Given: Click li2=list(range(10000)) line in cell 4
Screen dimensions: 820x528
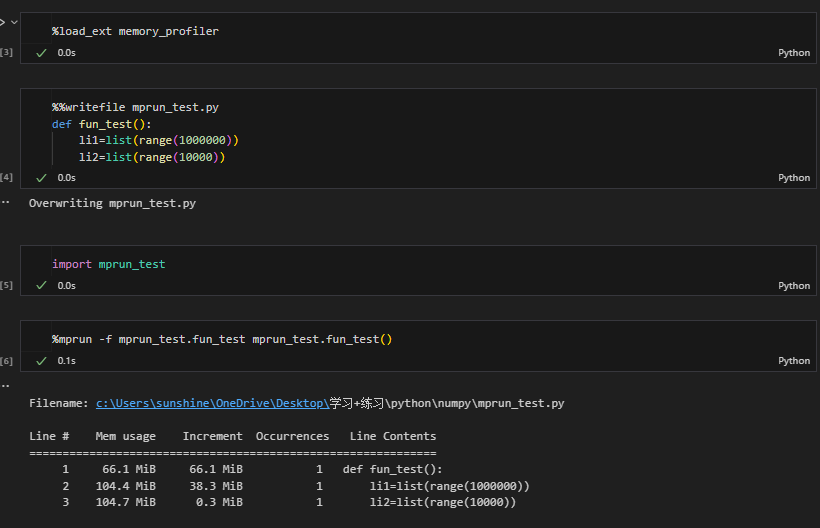Looking at the screenshot, I should click(x=152, y=157).
